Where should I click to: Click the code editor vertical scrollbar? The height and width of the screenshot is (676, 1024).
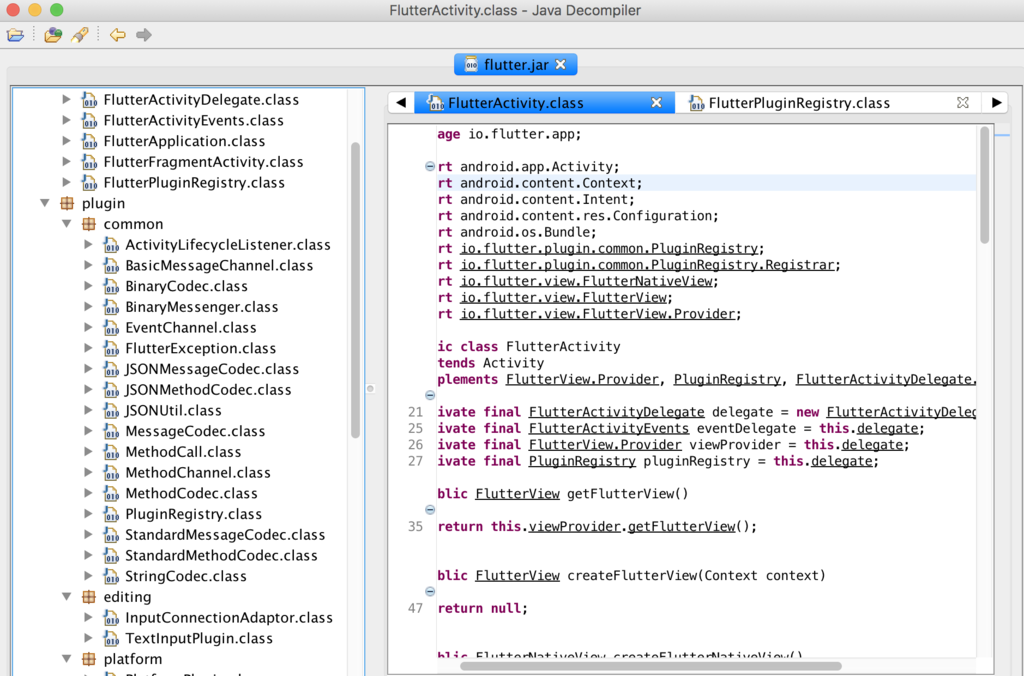984,185
